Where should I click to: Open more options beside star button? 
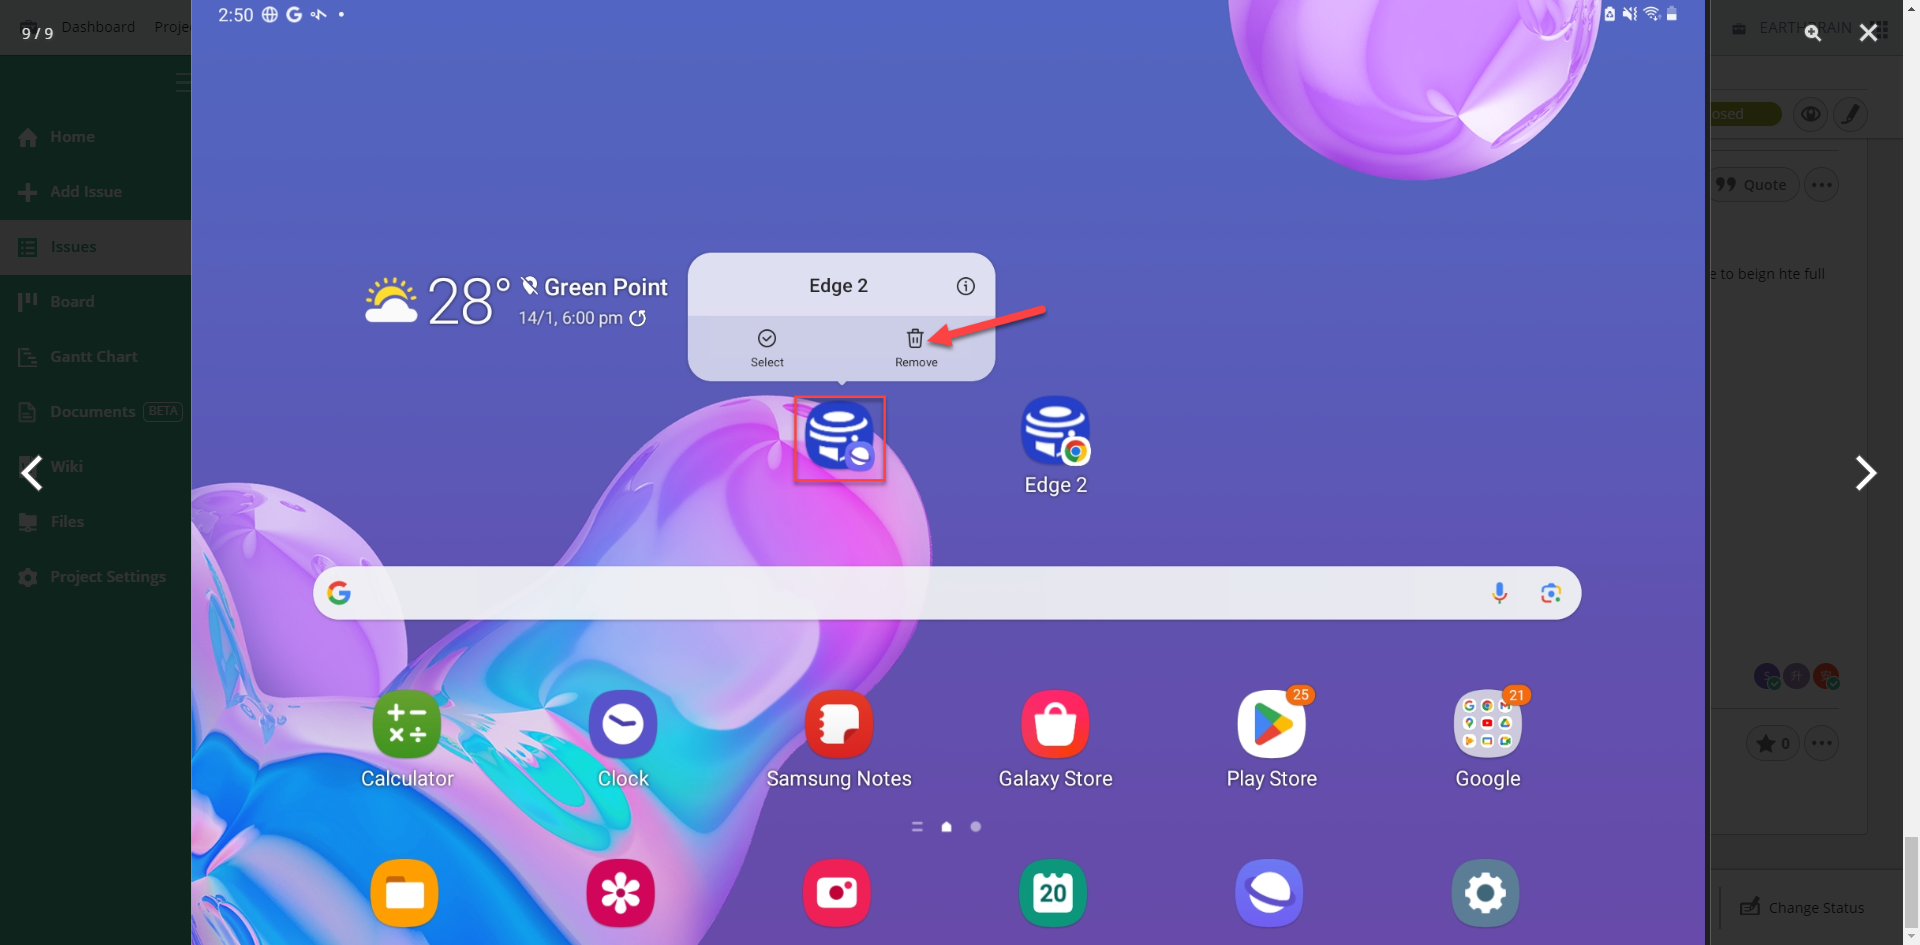coord(1822,743)
